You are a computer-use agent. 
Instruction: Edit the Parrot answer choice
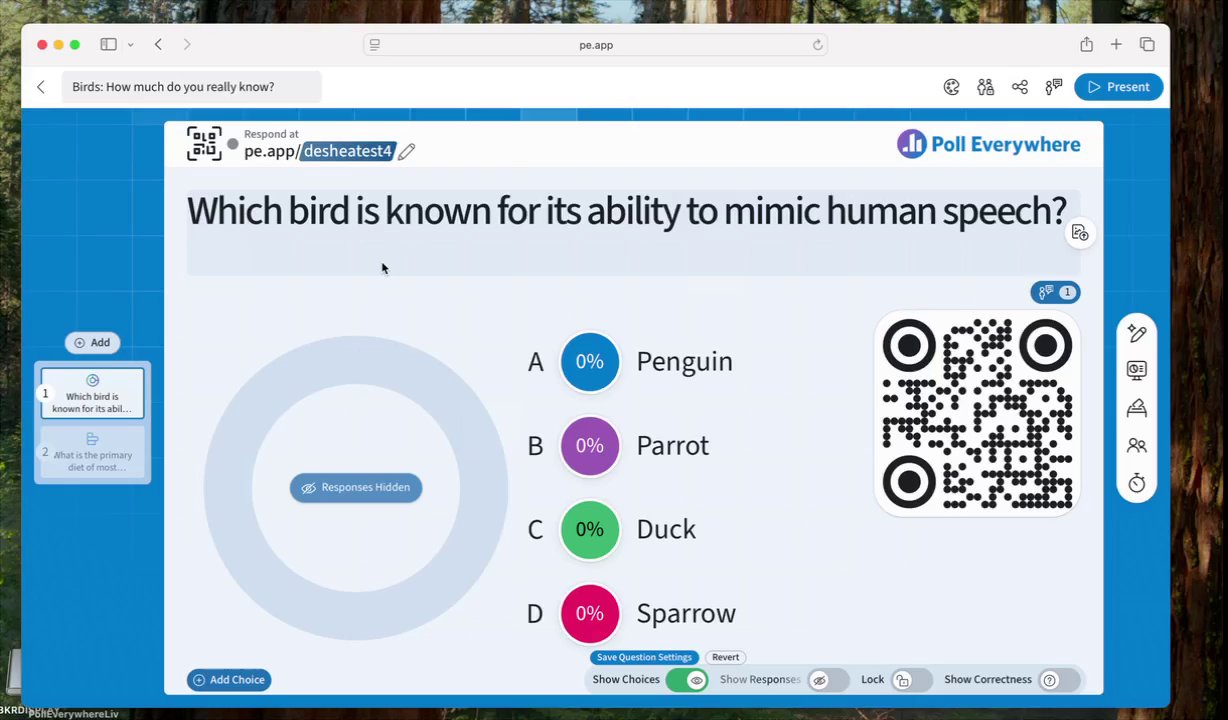point(673,446)
